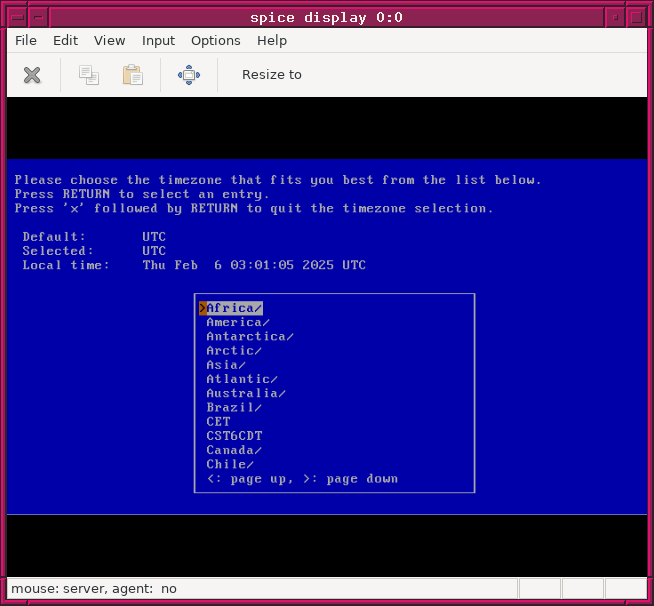Select the Antarctica/ timezone entry
The height and width of the screenshot is (606, 654).
coord(250,336)
